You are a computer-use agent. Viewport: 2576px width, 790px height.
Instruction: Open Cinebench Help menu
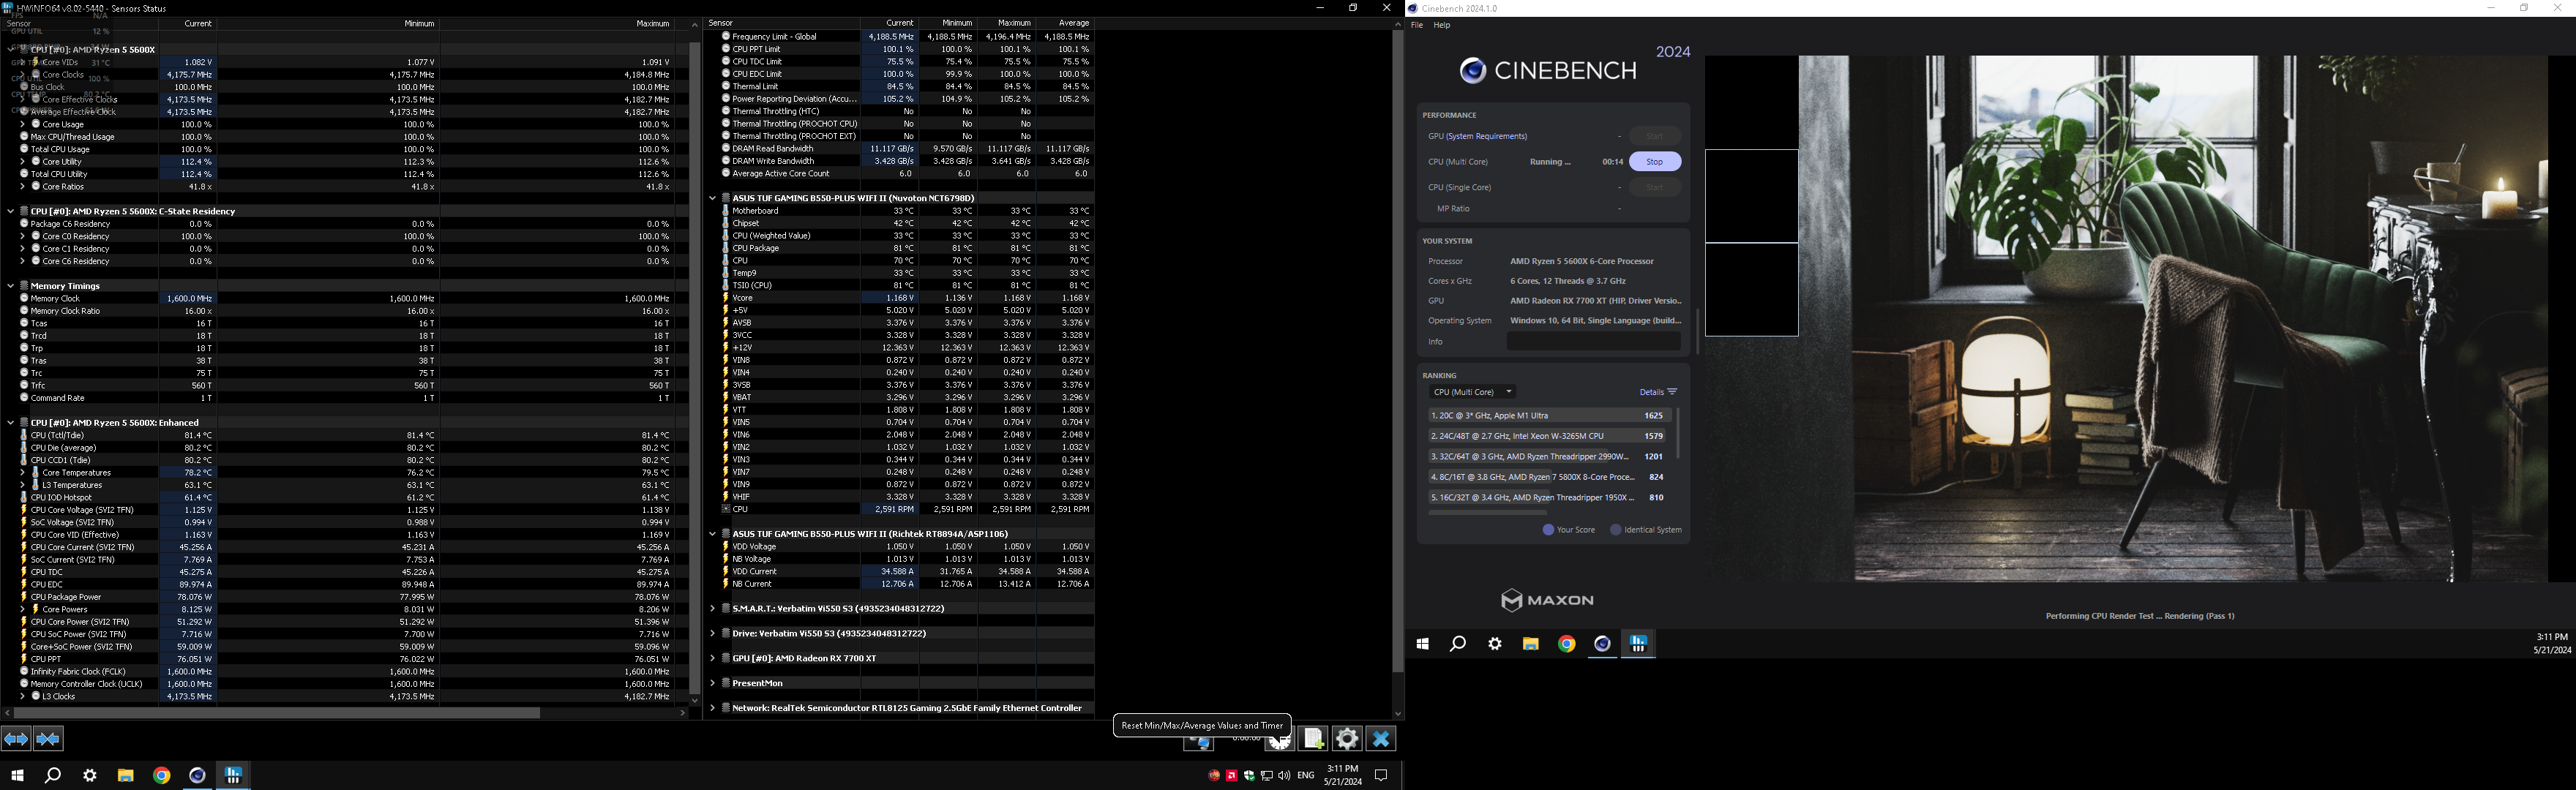(x=1442, y=25)
